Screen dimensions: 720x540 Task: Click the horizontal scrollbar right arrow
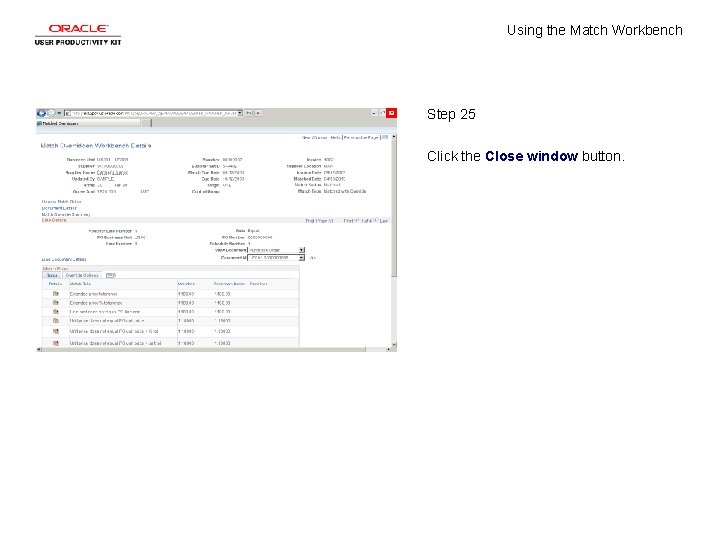(388, 349)
